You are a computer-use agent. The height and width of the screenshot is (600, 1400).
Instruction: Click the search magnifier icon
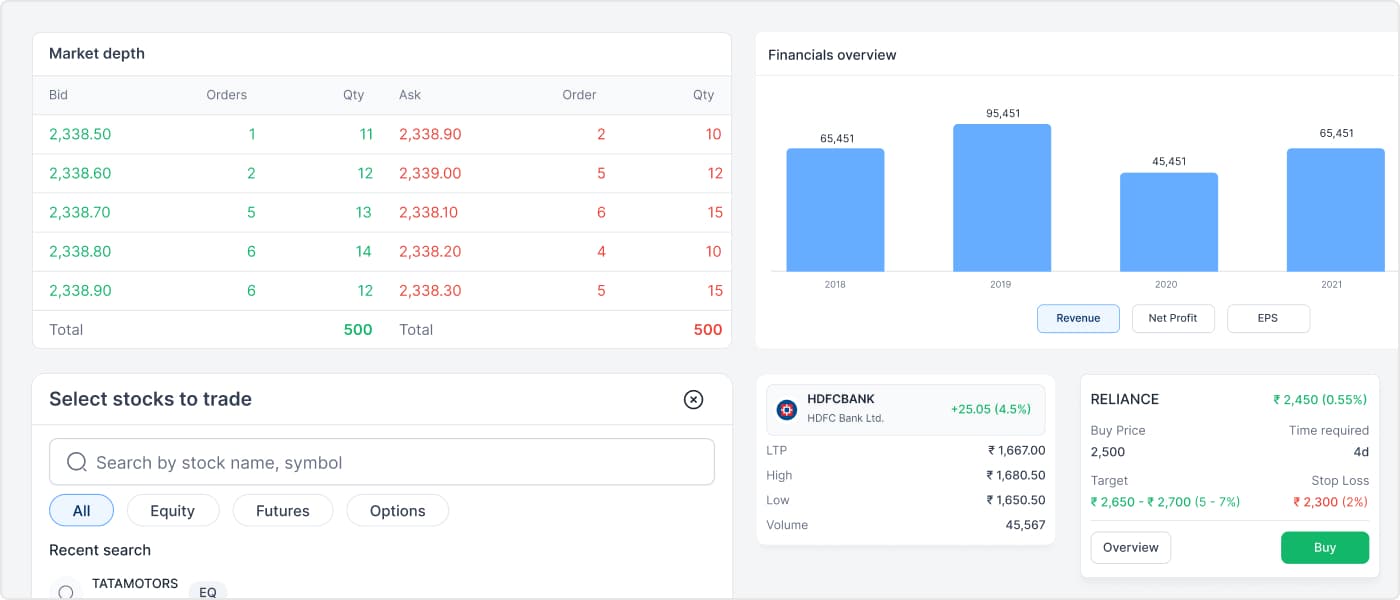(77, 462)
